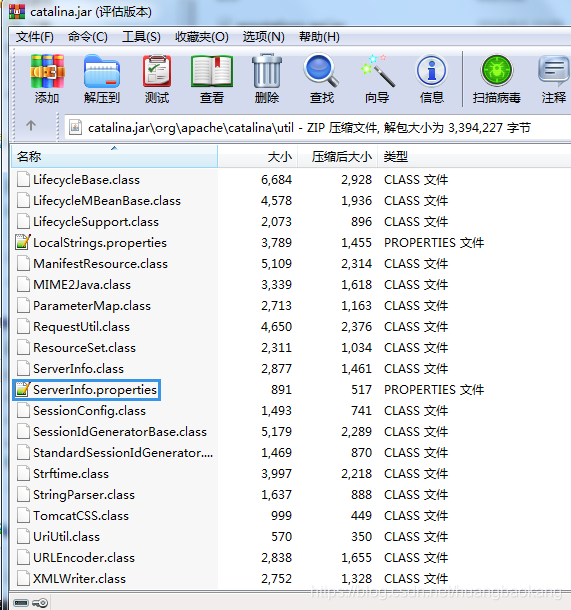
Task: Open the Commands (命令) menu
Action: [x=88, y=37]
